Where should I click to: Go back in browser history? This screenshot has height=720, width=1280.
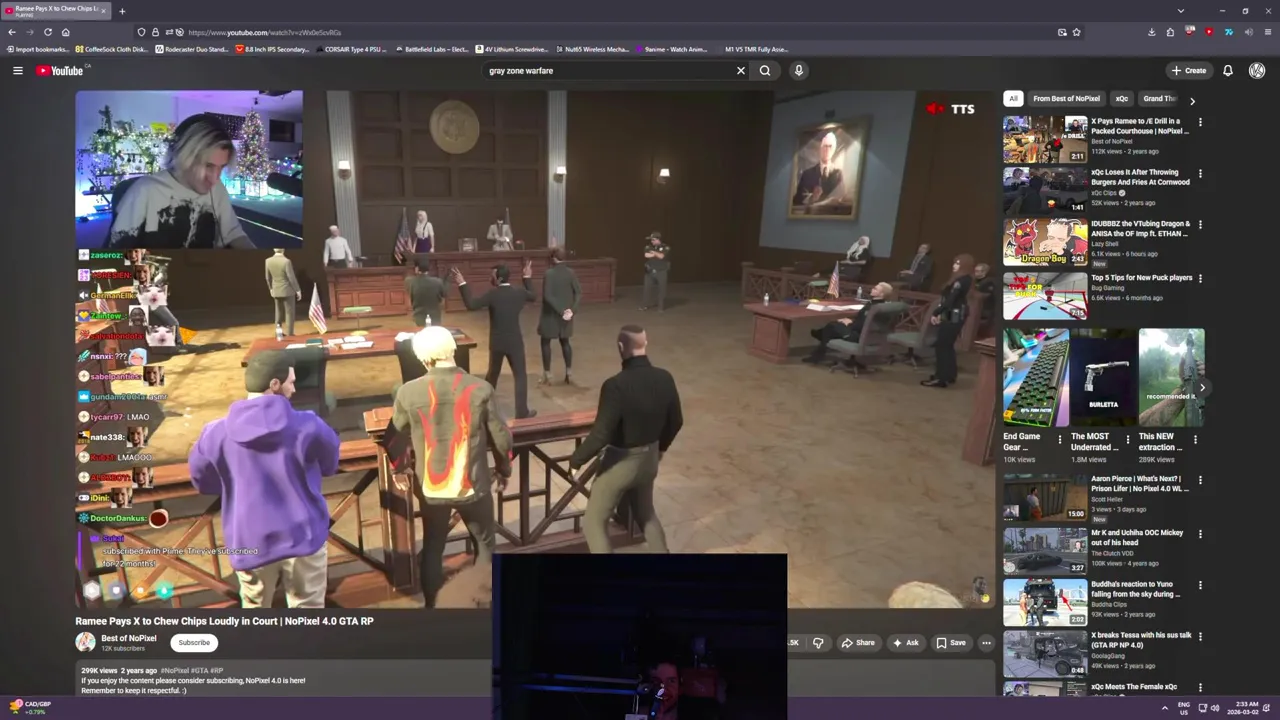pos(12,32)
